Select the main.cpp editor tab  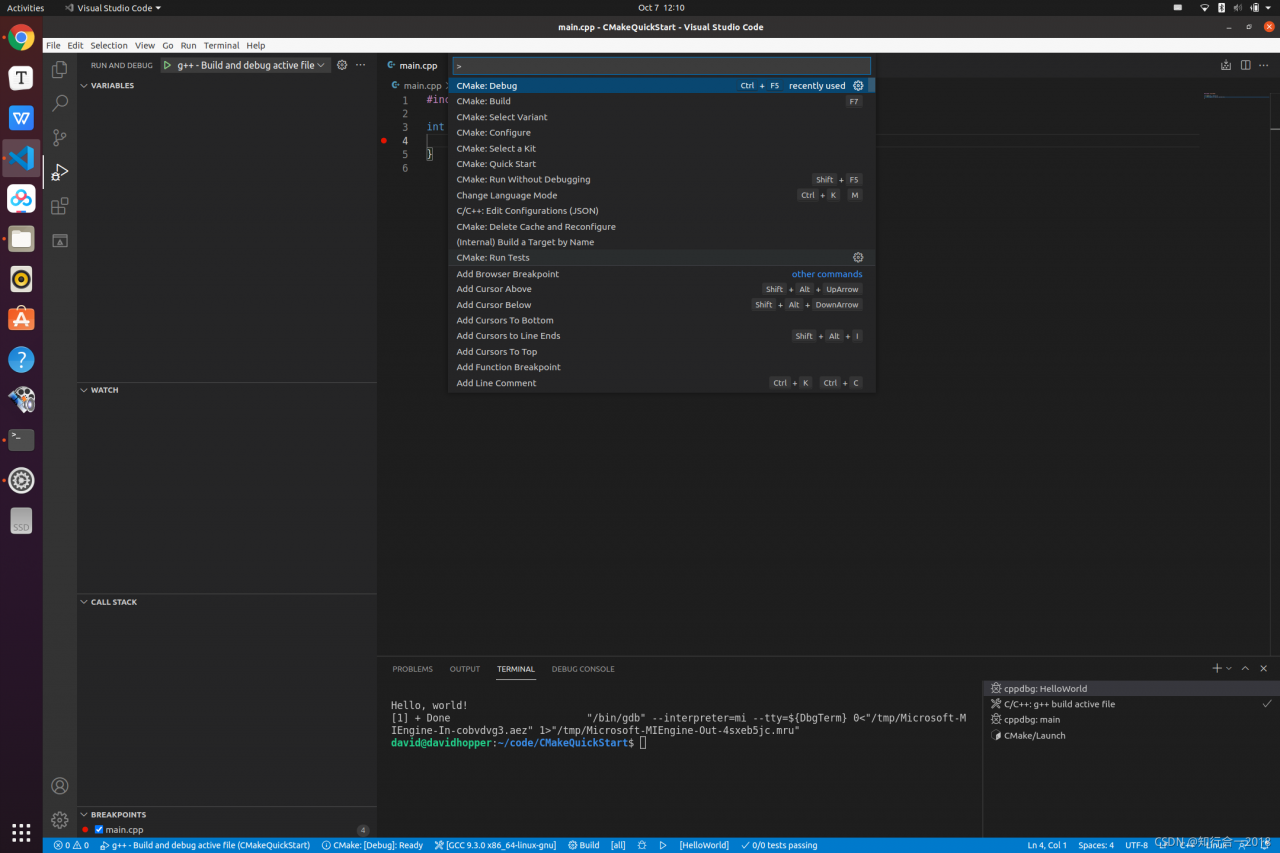click(412, 65)
